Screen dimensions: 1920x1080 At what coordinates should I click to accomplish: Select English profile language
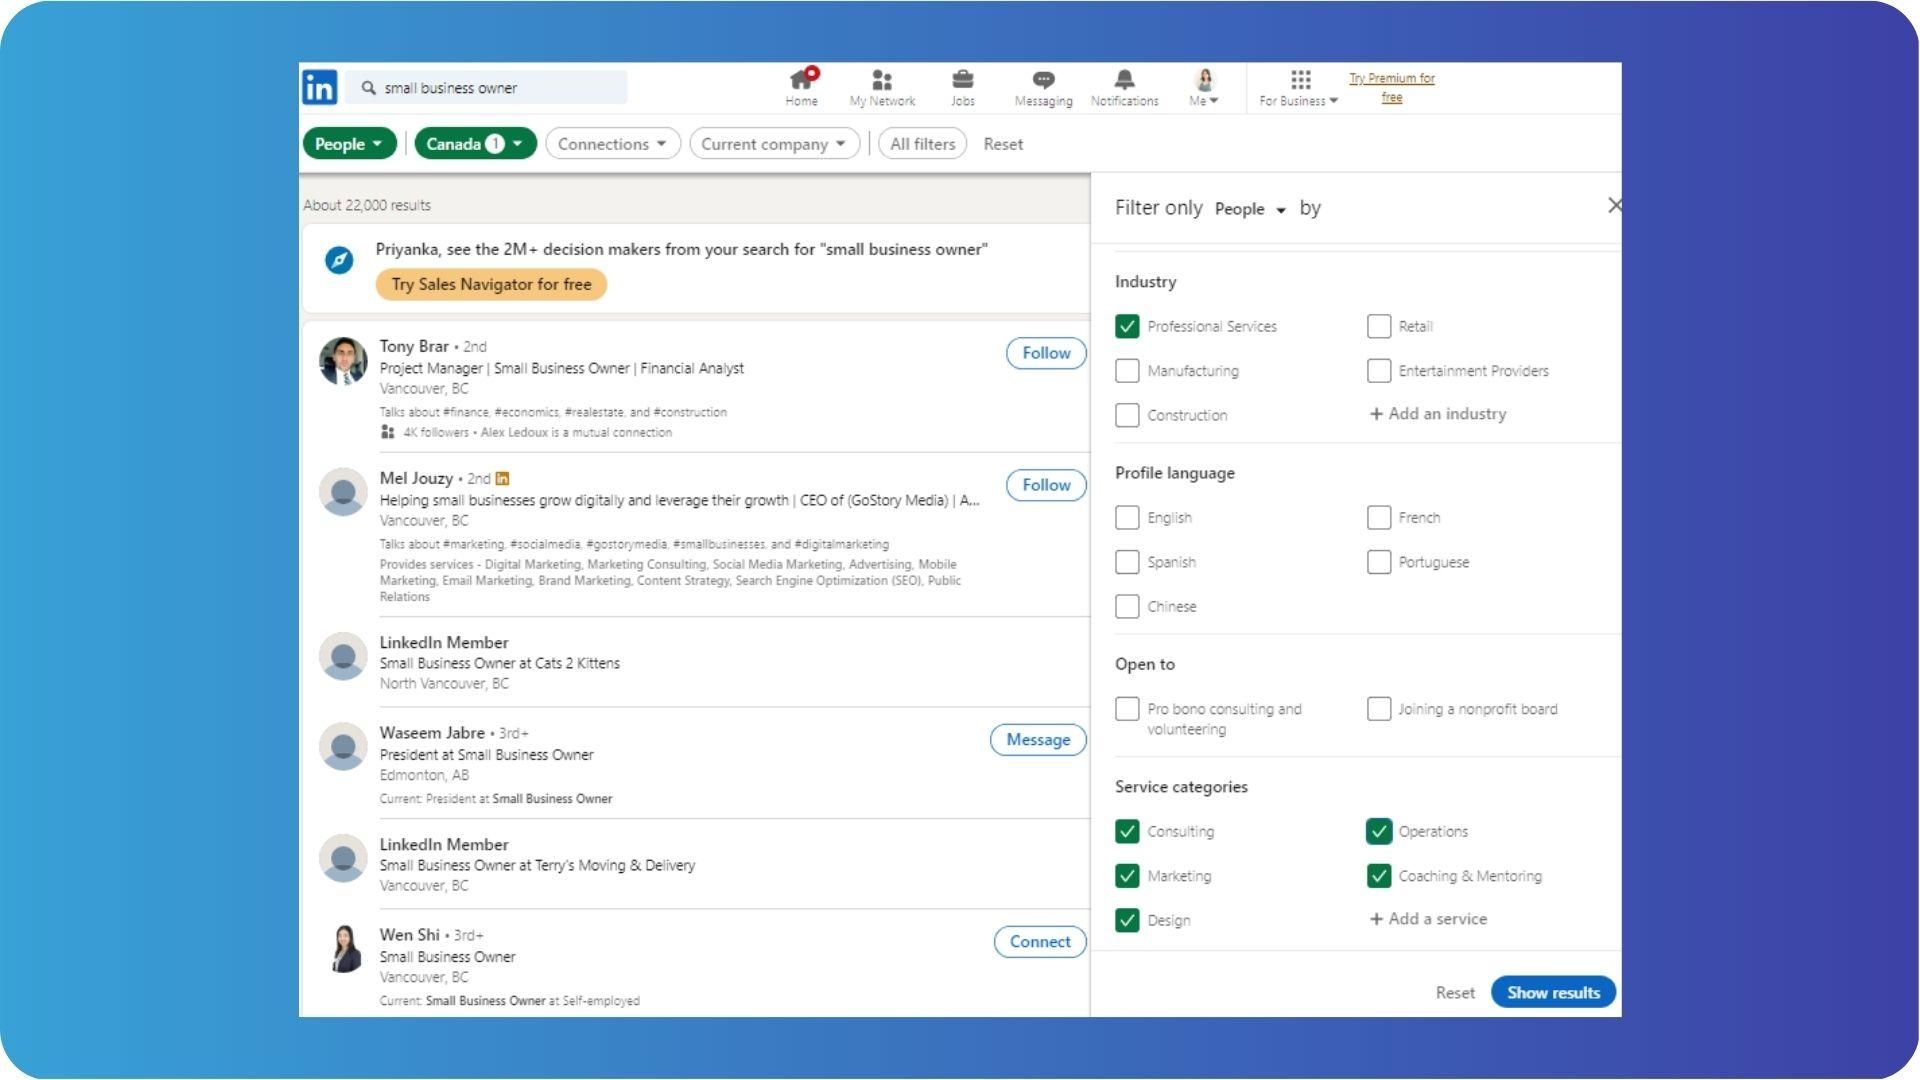pos(1127,517)
